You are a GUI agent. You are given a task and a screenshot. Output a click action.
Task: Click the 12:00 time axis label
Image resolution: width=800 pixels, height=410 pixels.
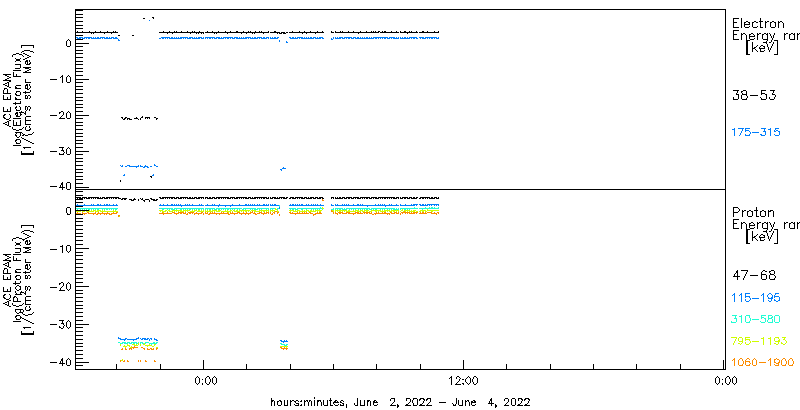[x=463, y=380]
